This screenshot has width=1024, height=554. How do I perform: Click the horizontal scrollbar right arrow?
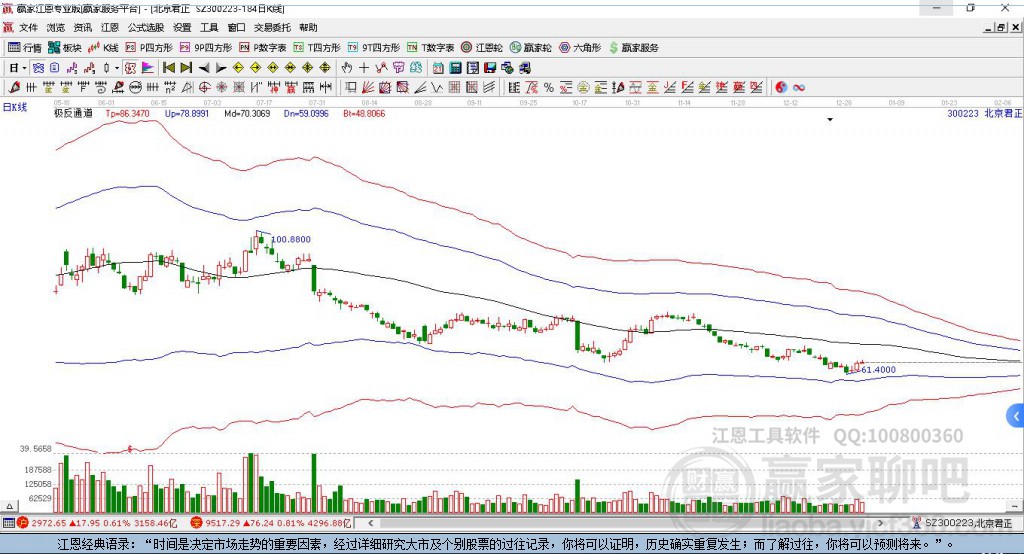pos(880,523)
